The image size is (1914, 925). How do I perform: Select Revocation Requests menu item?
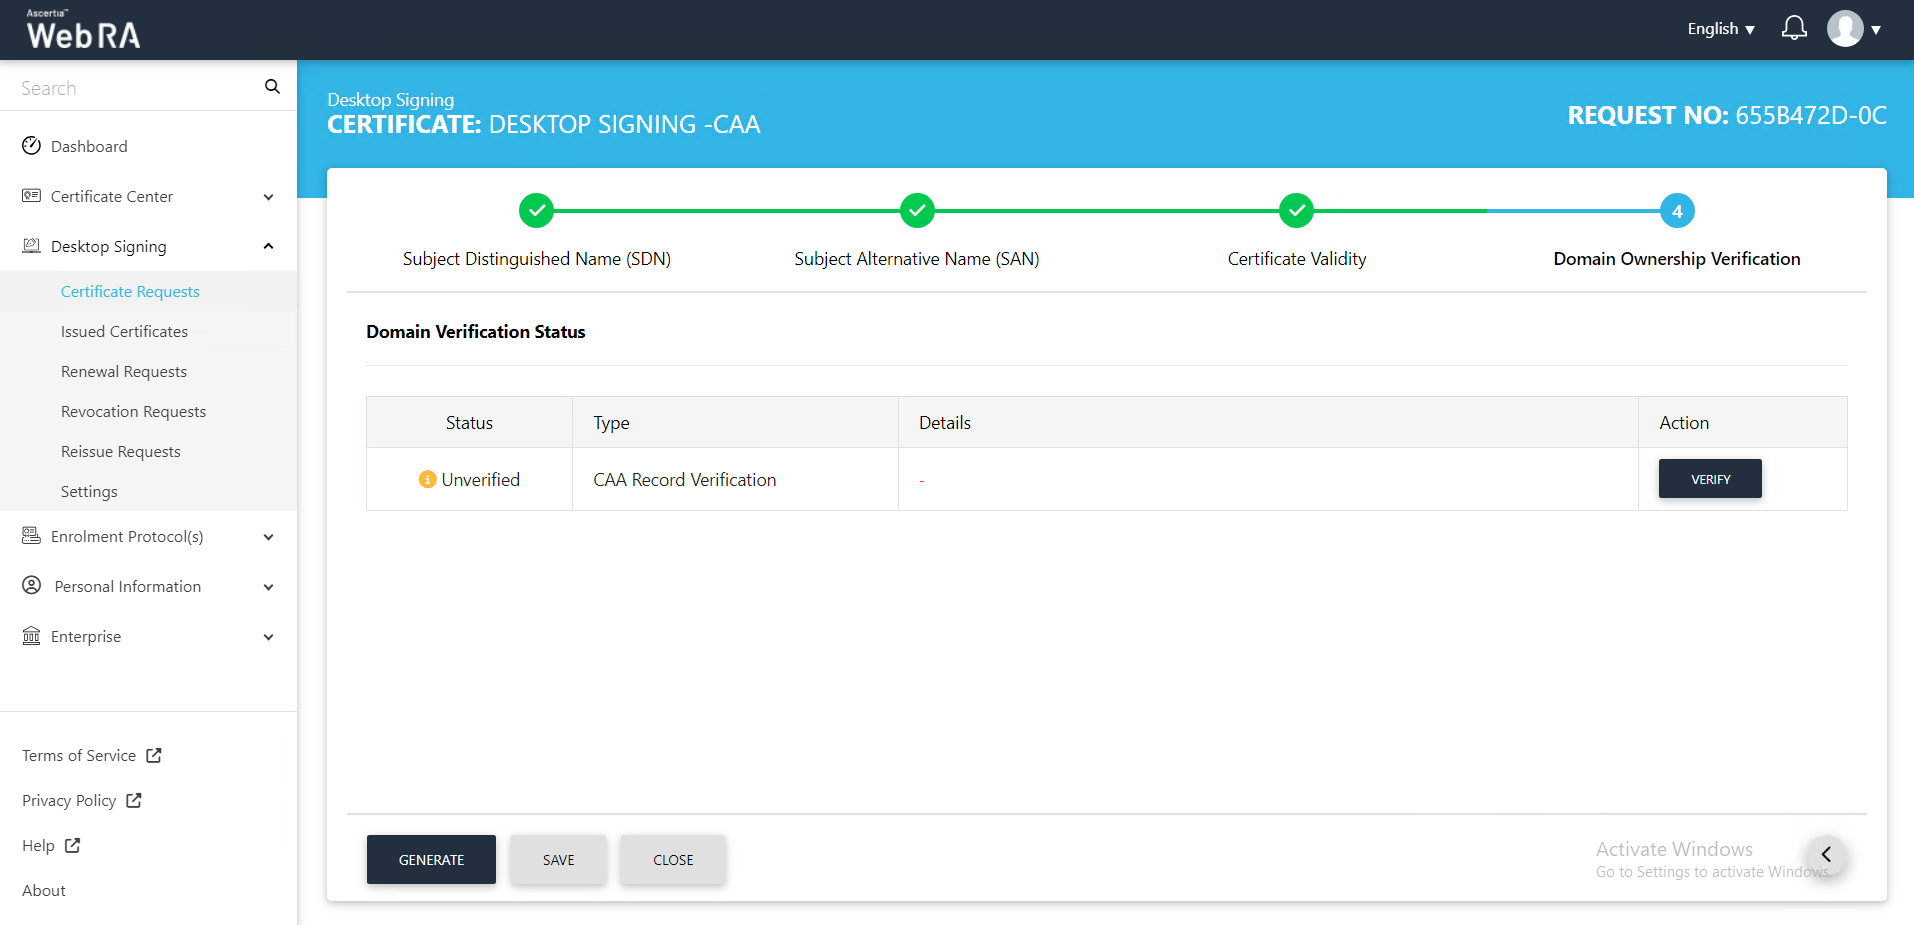[x=133, y=412]
